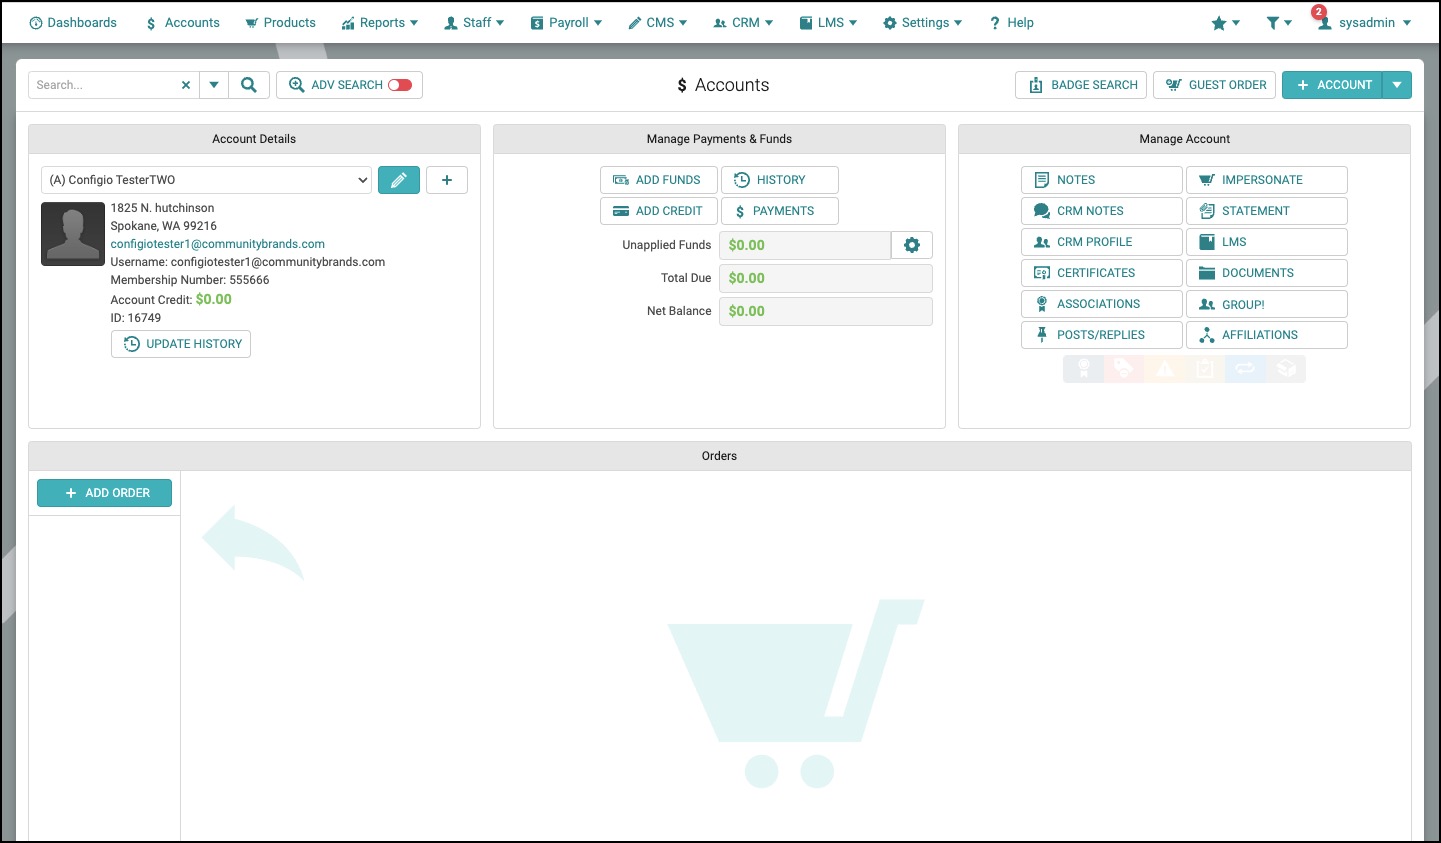
Task: Open the CMS dropdown menu
Action: click(657, 22)
